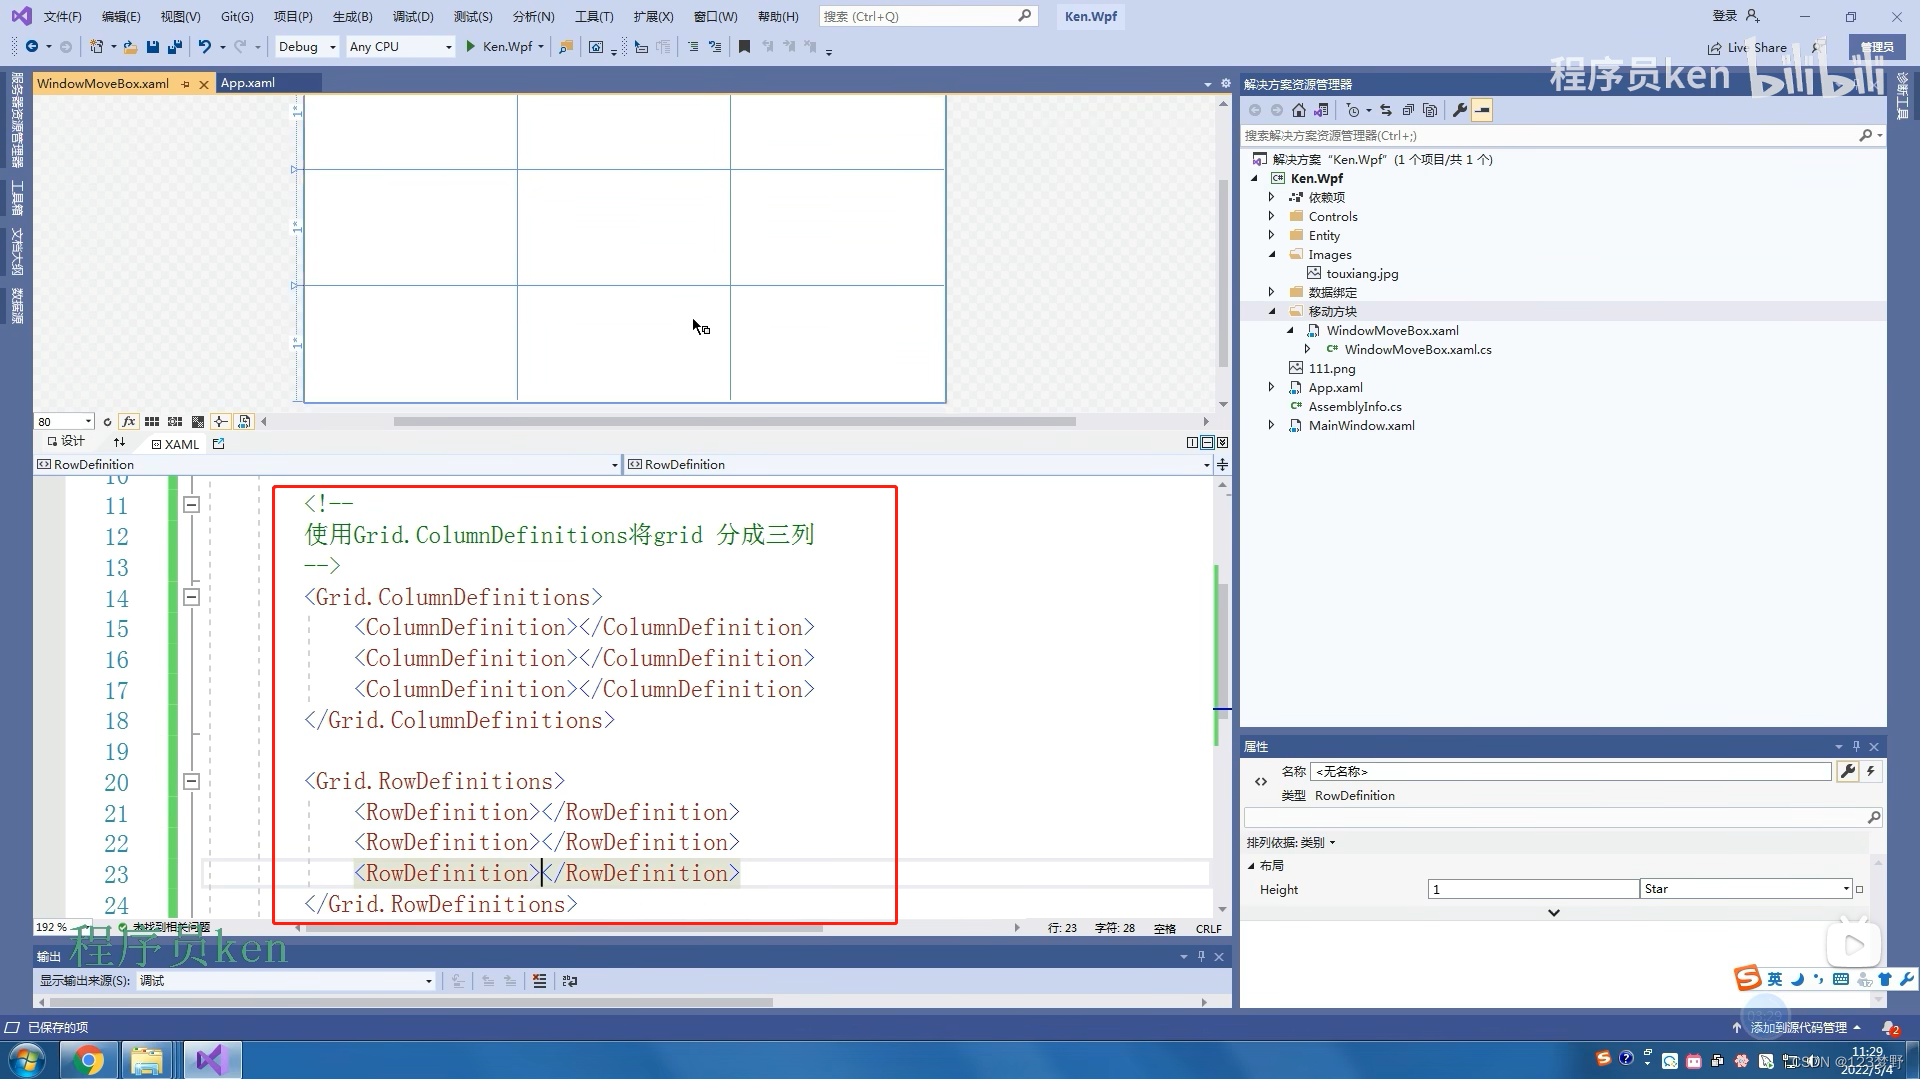Viewport: 1920px width, 1079px height.
Task: Select MainWindow.xaml in Solution Explorer
Action: (x=1361, y=425)
